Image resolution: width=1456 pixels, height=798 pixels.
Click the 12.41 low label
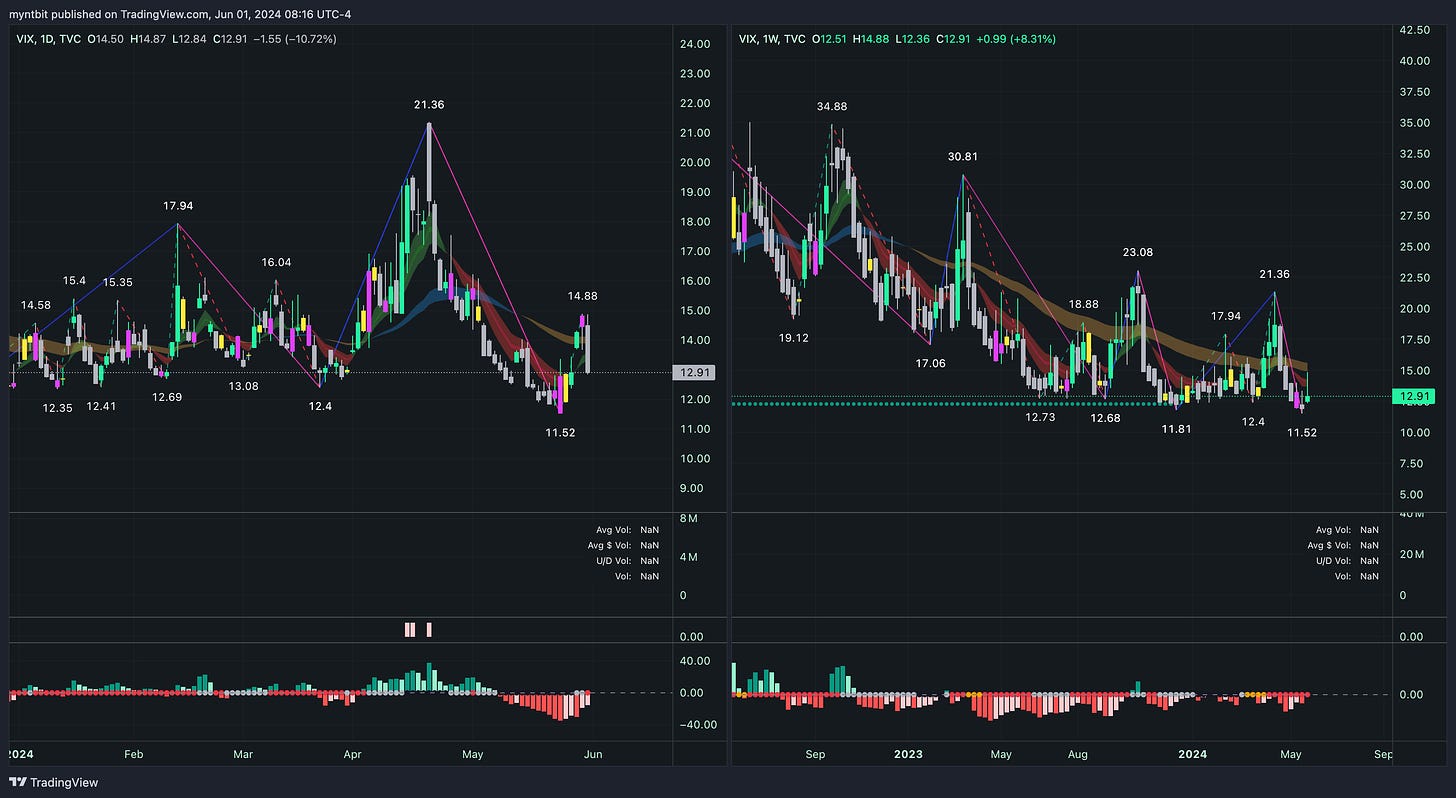[x=101, y=406]
